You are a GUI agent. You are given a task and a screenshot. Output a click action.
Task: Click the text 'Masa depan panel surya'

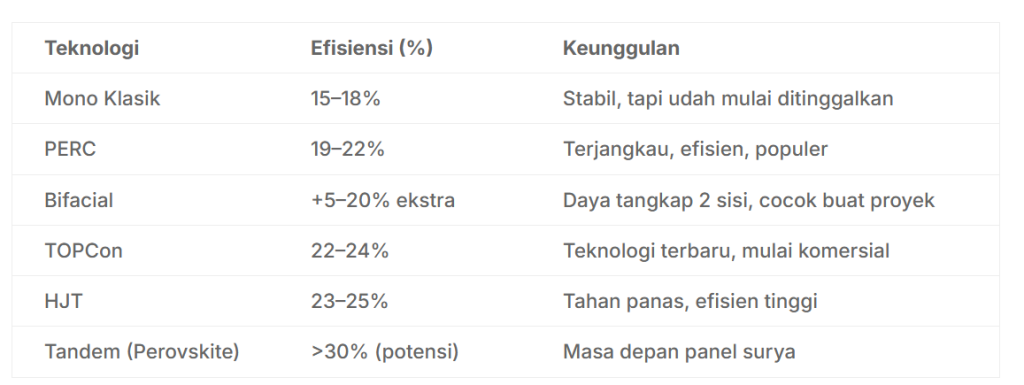[679, 352]
